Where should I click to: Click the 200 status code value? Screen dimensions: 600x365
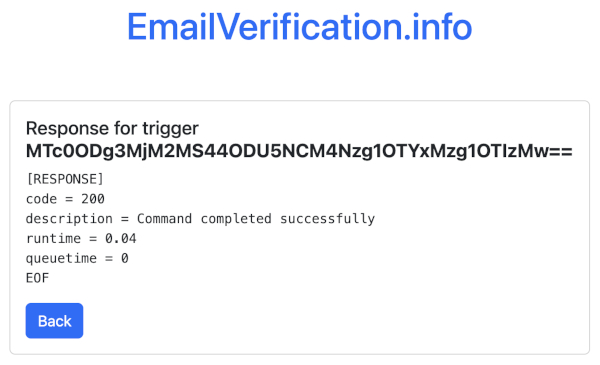[x=93, y=199]
